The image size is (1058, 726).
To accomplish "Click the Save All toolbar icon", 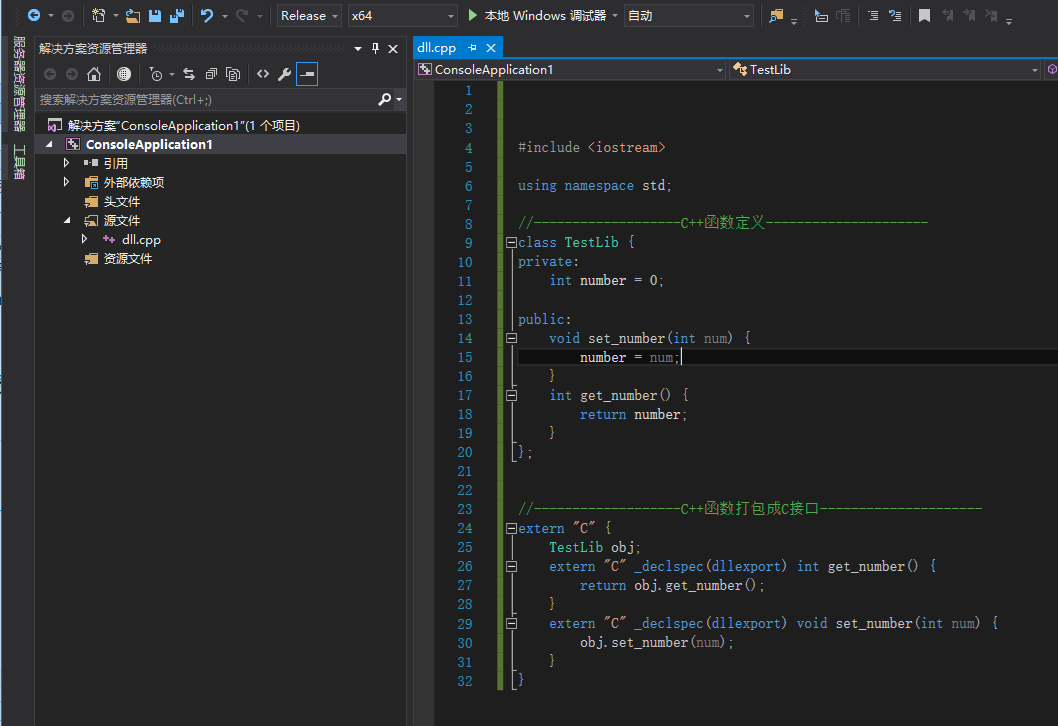I will 176,16.
